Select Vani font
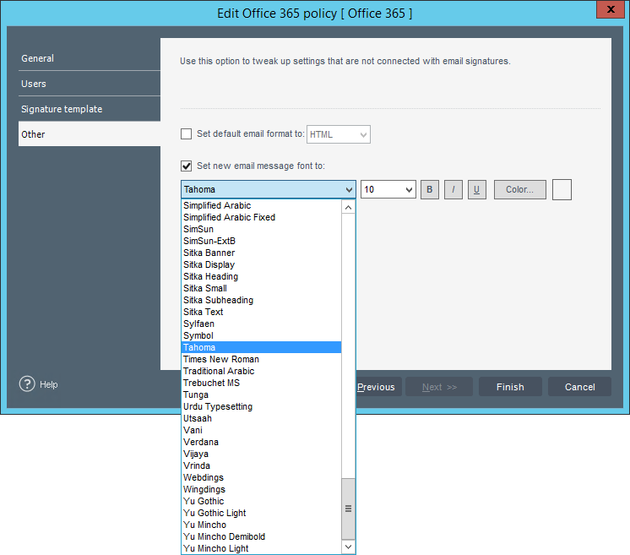The height and width of the screenshot is (555, 630). click(261, 430)
